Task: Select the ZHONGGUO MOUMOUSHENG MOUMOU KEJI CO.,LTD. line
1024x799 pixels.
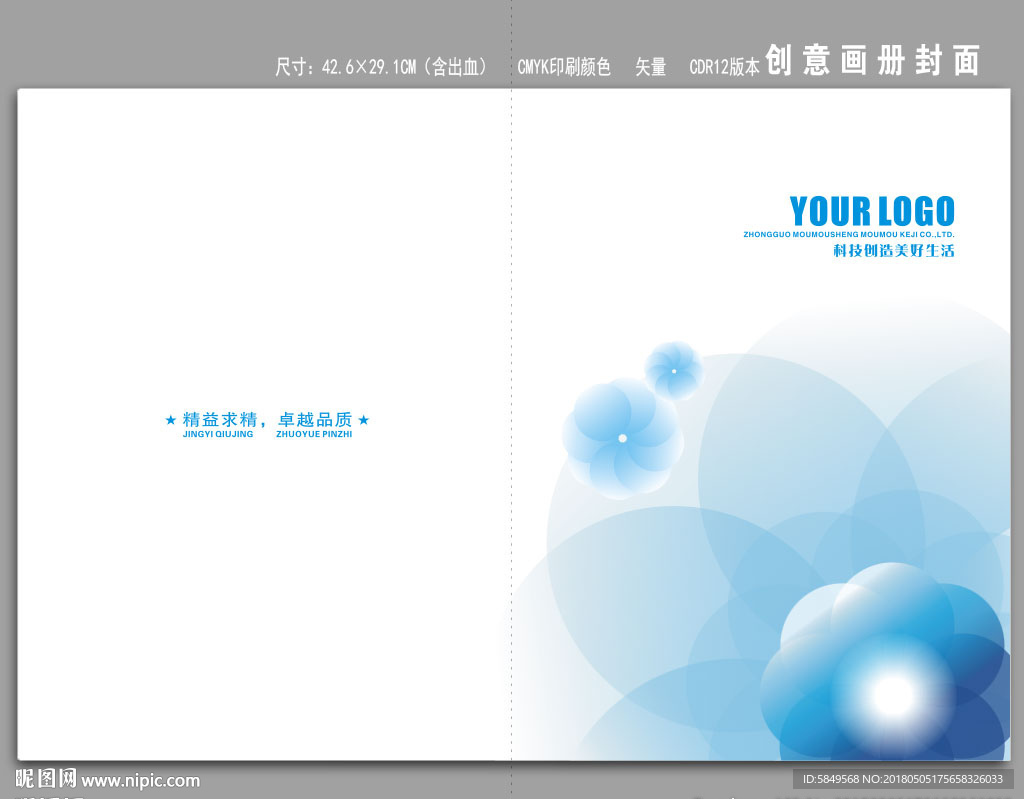Action: (849, 235)
